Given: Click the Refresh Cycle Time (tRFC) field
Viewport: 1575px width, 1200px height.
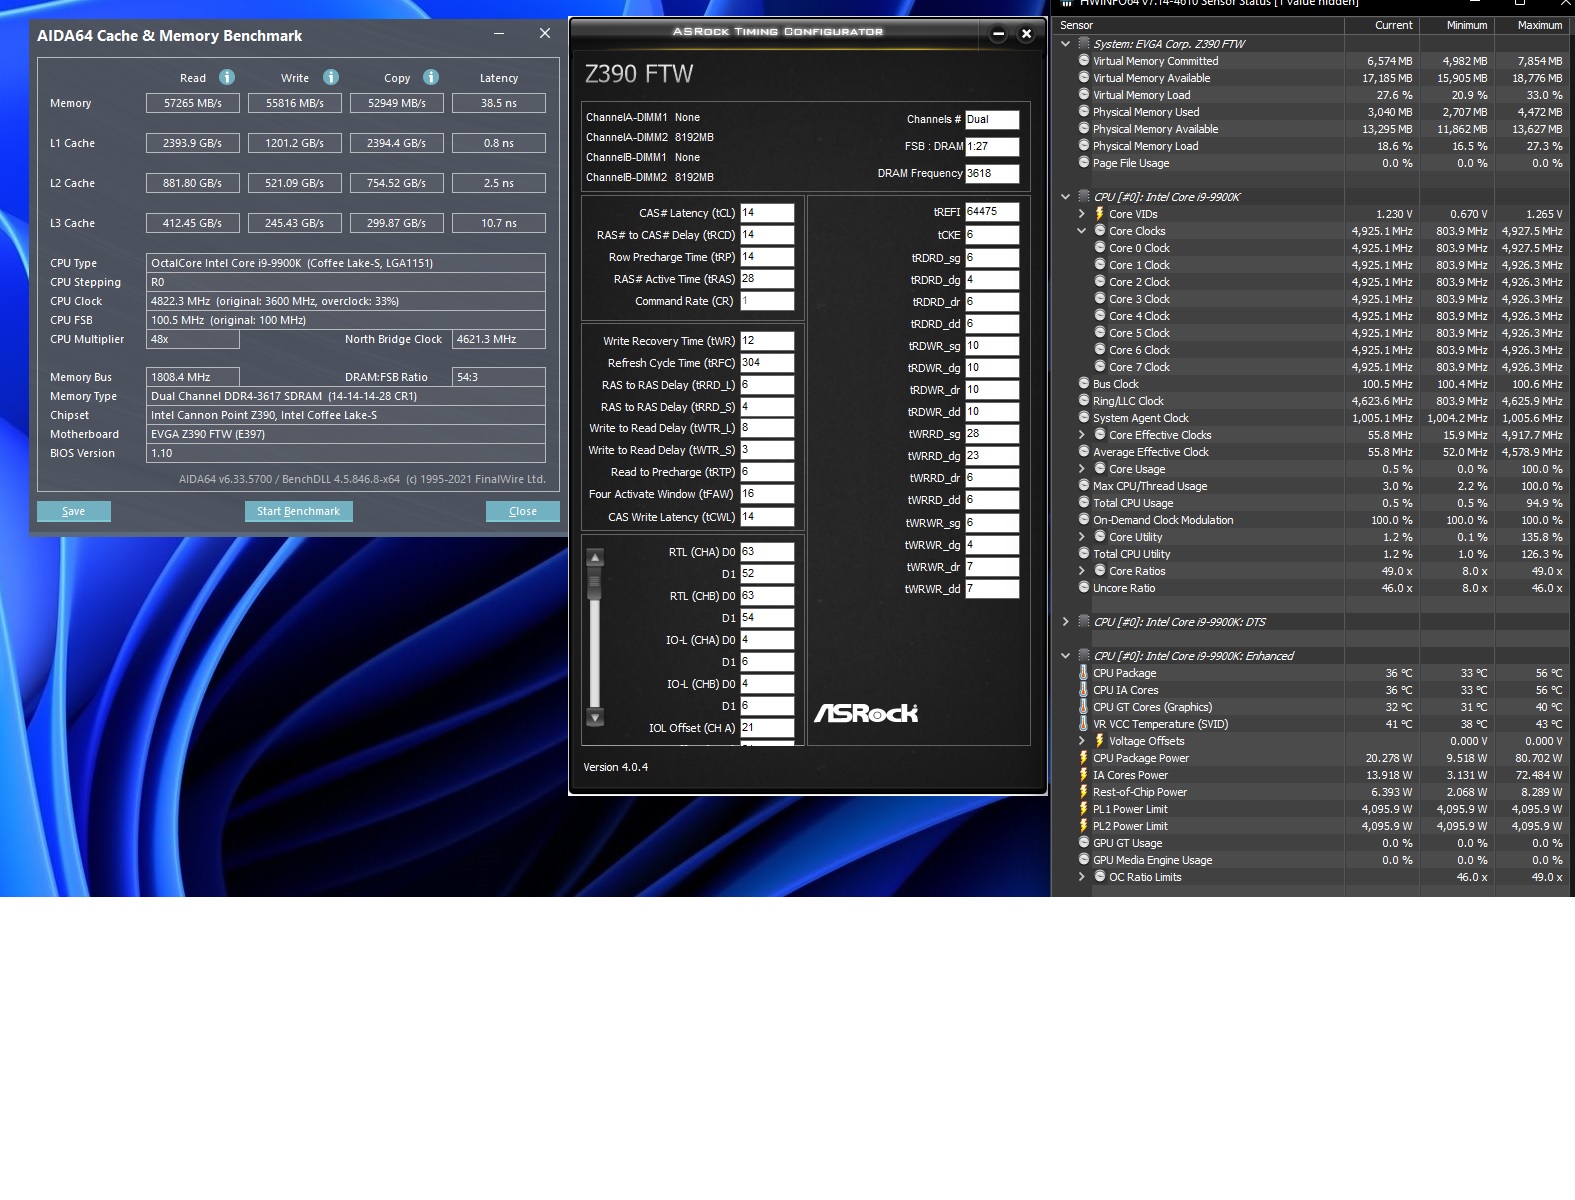Looking at the screenshot, I should [x=767, y=363].
